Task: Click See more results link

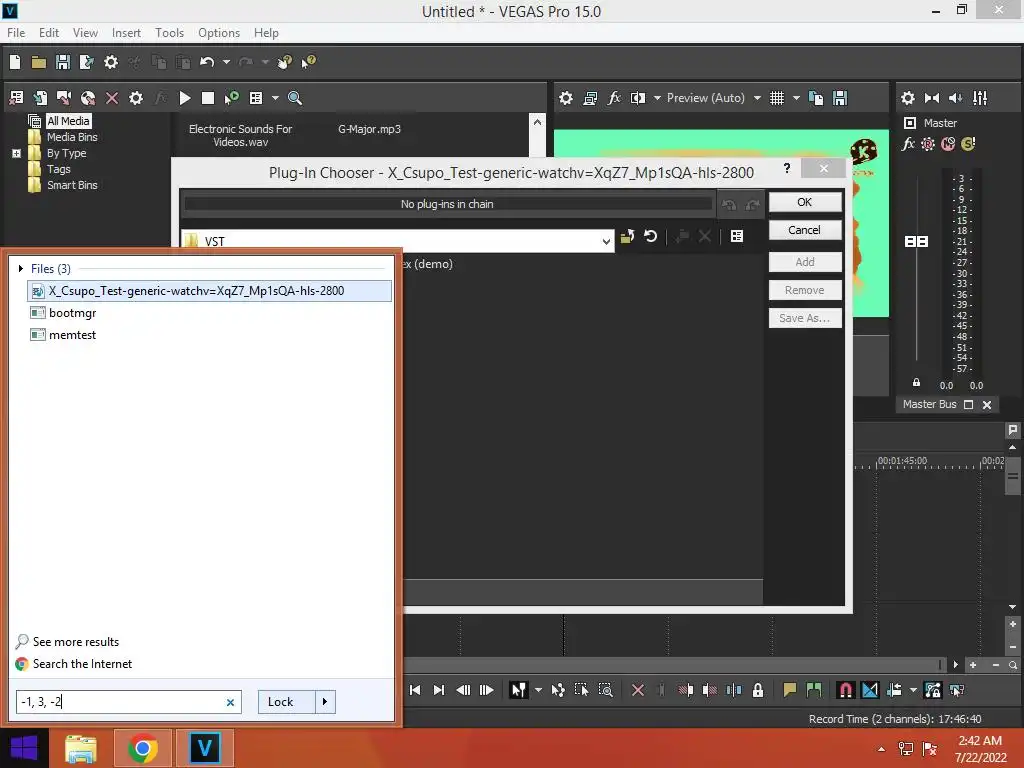Action: click(76, 642)
